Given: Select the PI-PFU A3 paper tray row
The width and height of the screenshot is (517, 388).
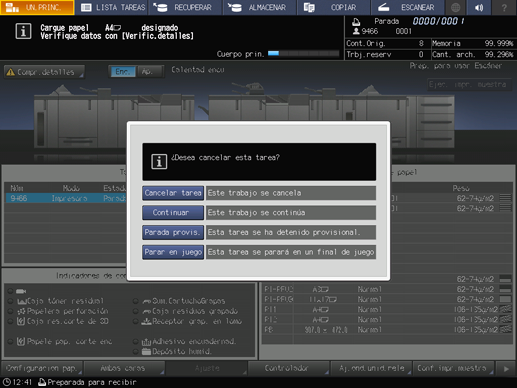Looking at the screenshot, I should [x=387, y=289].
